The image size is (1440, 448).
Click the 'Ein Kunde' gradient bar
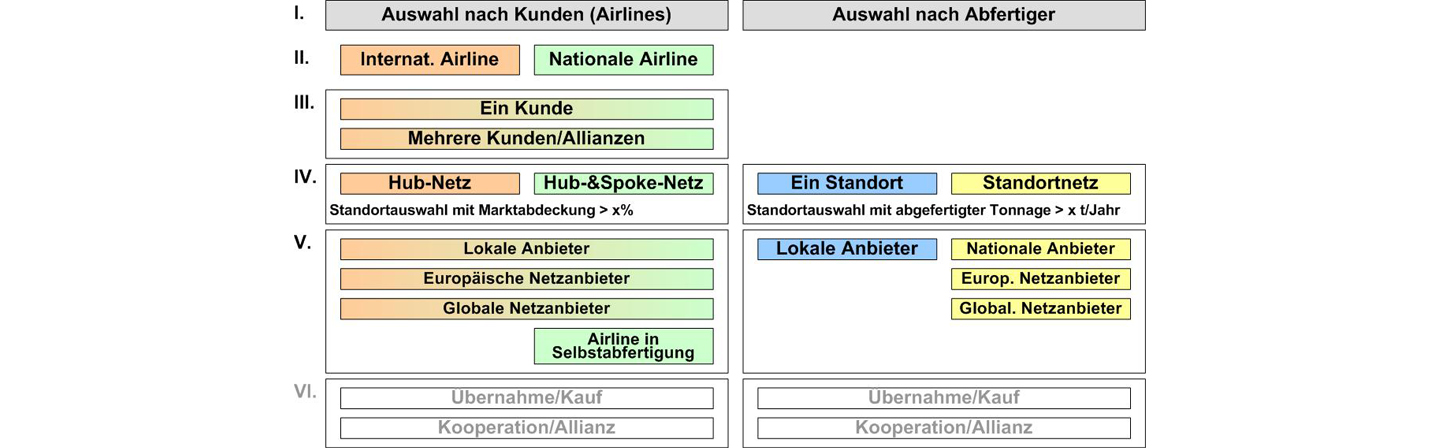tap(527, 109)
